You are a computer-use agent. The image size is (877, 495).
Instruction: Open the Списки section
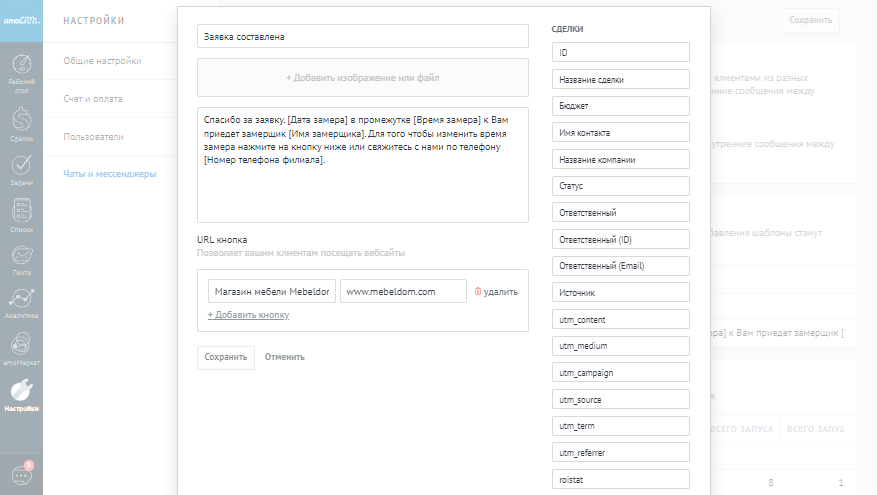21,216
